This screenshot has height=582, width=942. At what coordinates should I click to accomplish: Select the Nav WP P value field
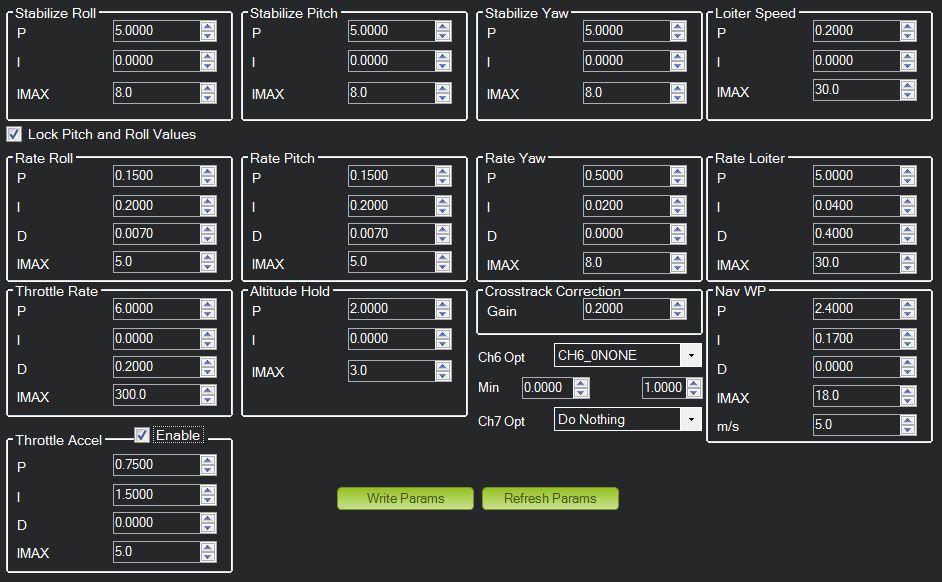tap(857, 309)
